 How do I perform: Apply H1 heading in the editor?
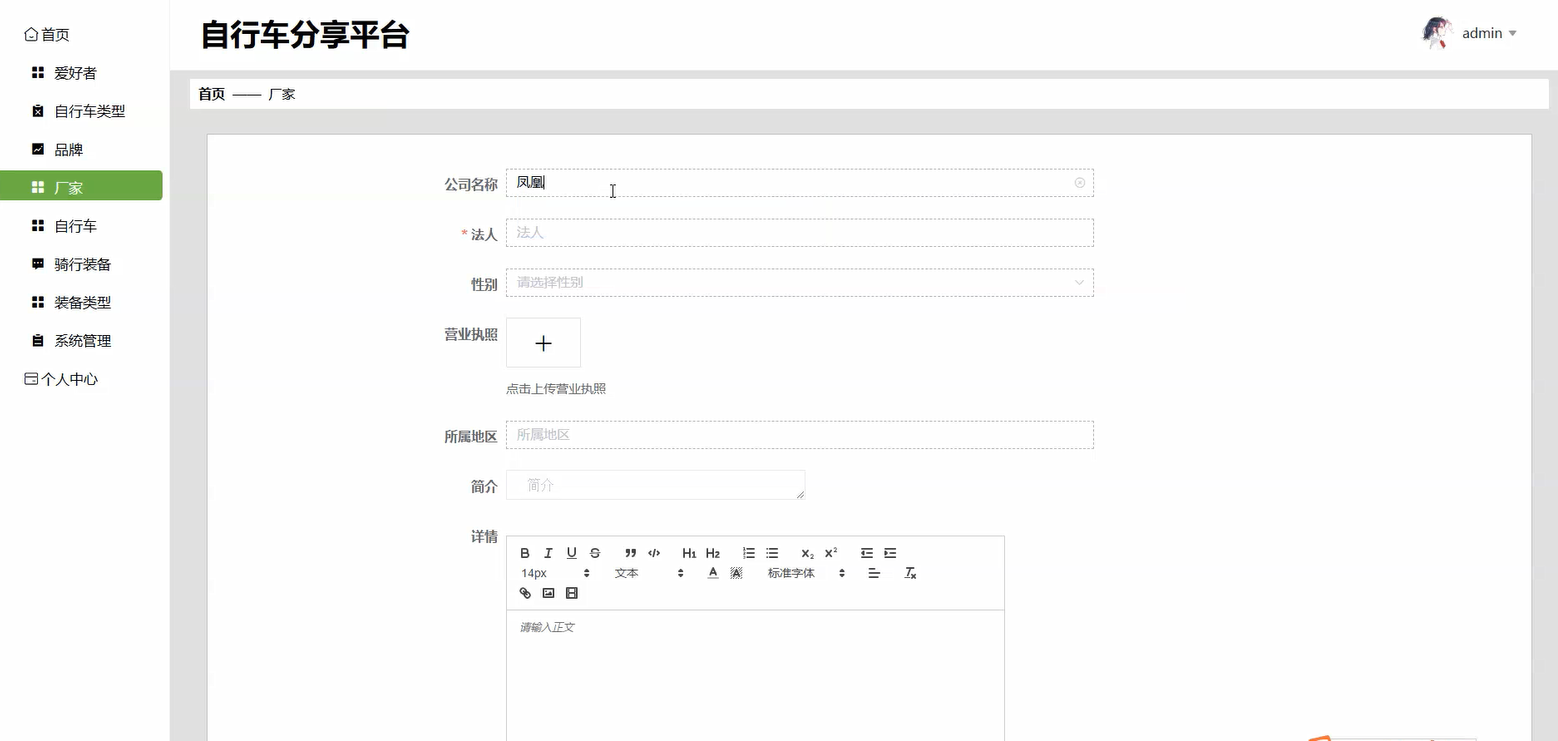click(689, 553)
